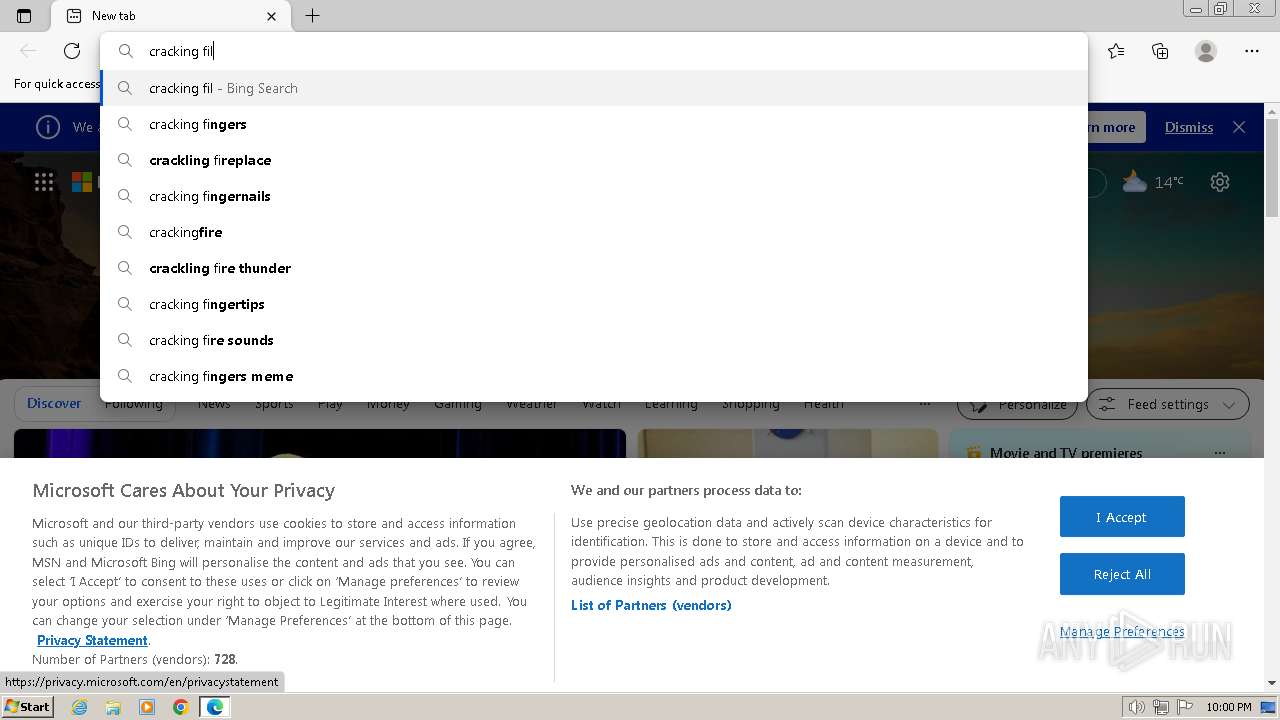Screen dimensions: 1280x720
Task: Open media player taskbar icon
Action: (147, 707)
